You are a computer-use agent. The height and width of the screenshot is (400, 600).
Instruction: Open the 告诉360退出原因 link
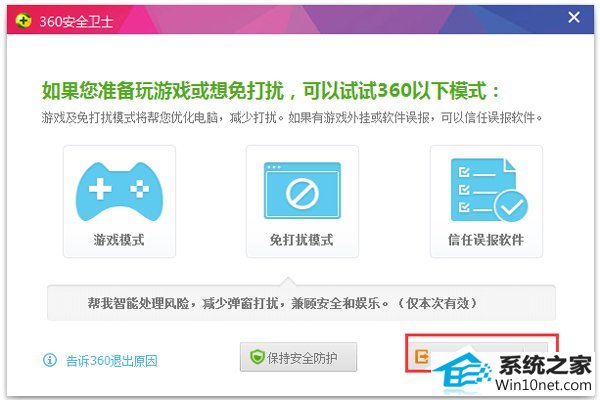(x=112, y=361)
